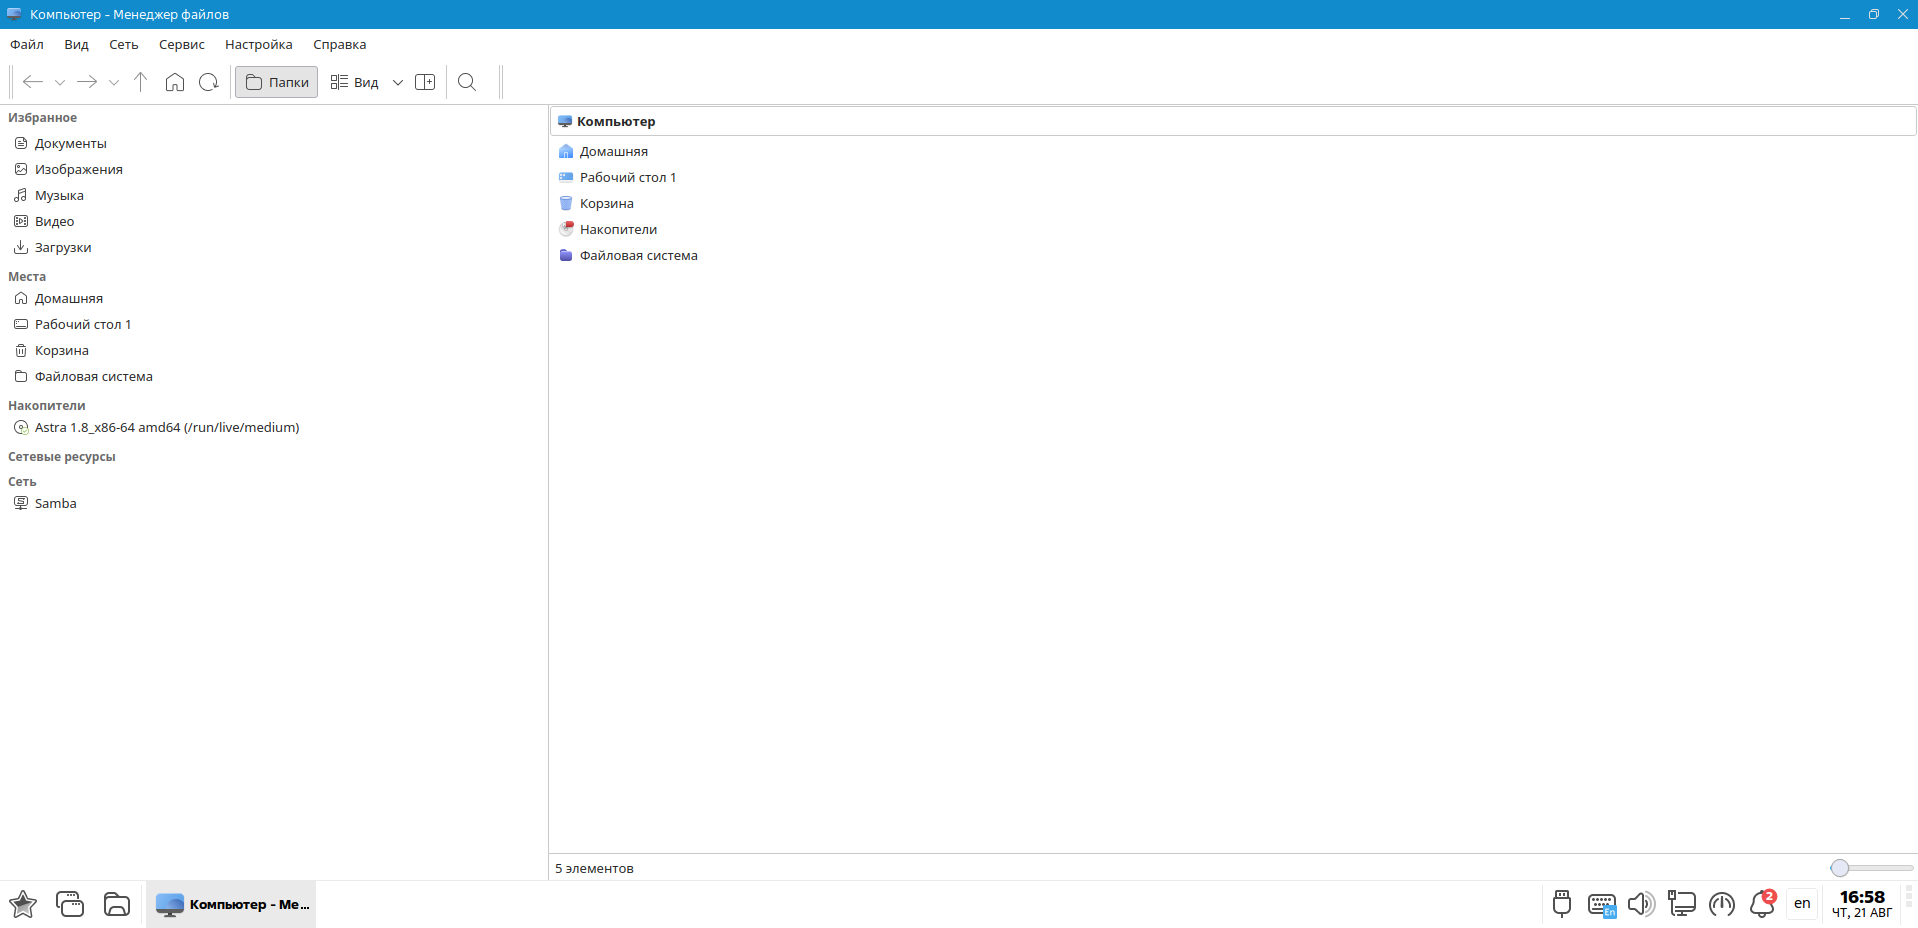Viewport: 1918px width, 928px height.
Task: Select the Astra 1.8 drive in sidebar
Action: click(167, 427)
